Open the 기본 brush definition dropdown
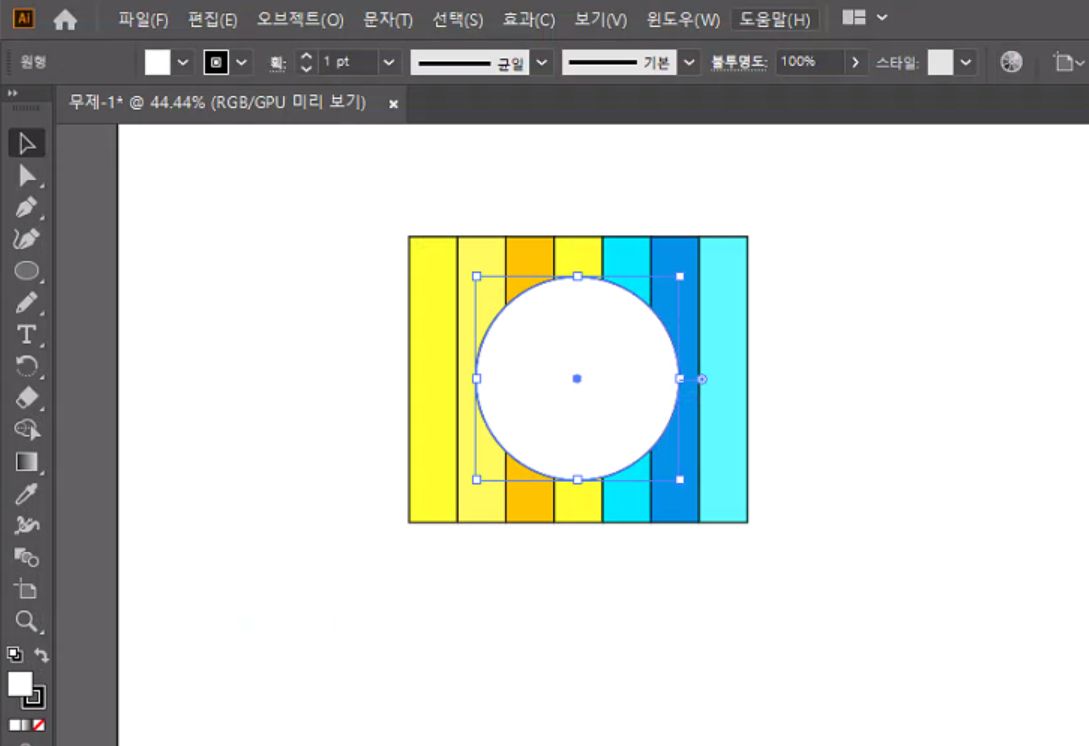1089x746 pixels. (x=689, y=62)
